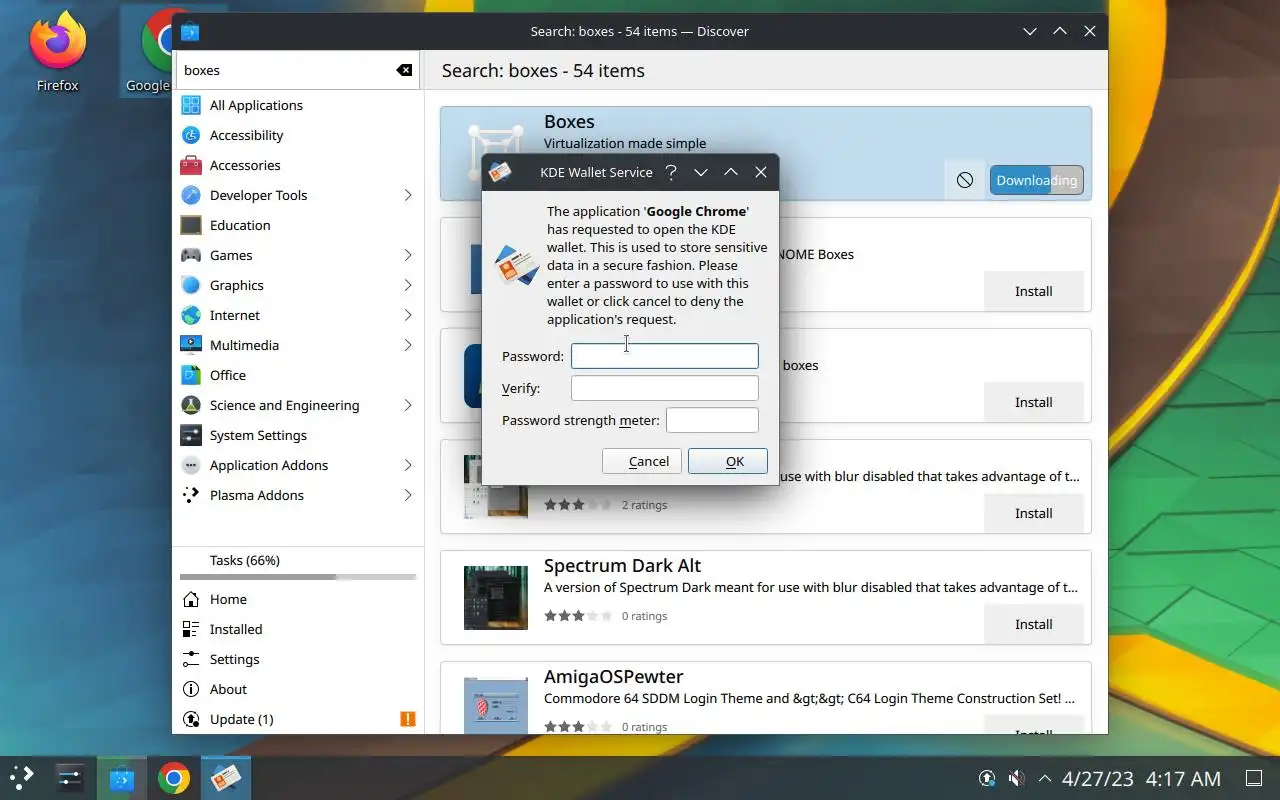Image resolution: width=1280 pixels, height=800 pixels.
Task: Click the boxes search field in Discover
Action: (x=298, y=70)
